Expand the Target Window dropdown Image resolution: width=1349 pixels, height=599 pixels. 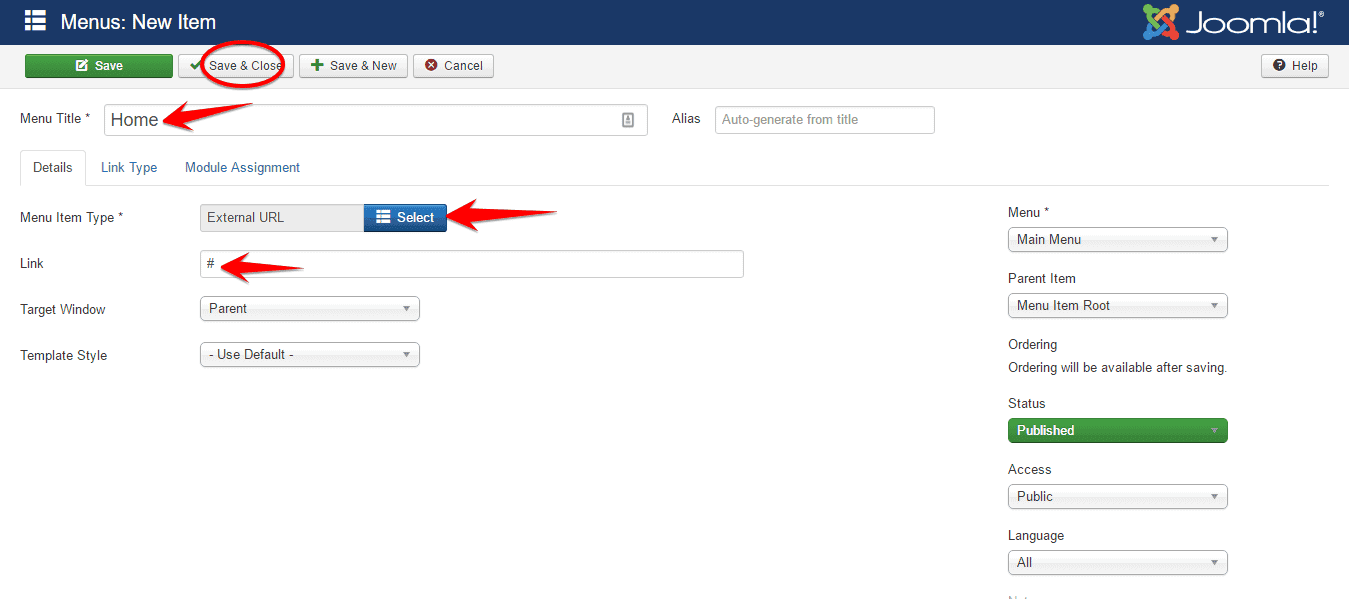(x=309, y=309)
